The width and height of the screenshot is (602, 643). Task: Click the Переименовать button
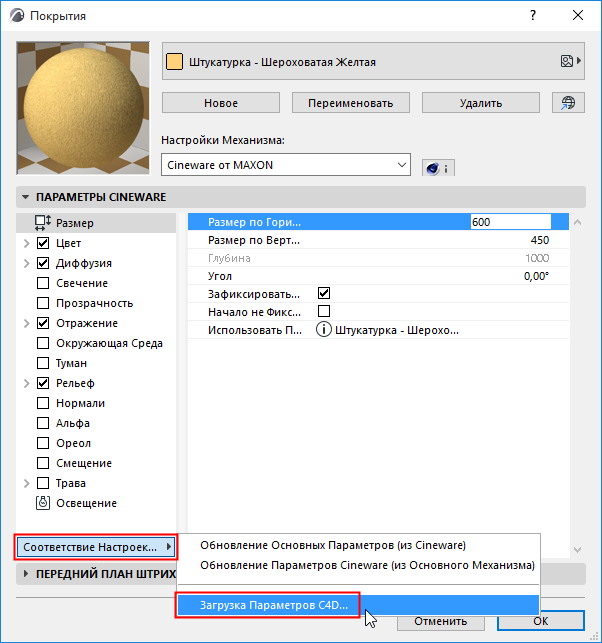click(351, 103)
